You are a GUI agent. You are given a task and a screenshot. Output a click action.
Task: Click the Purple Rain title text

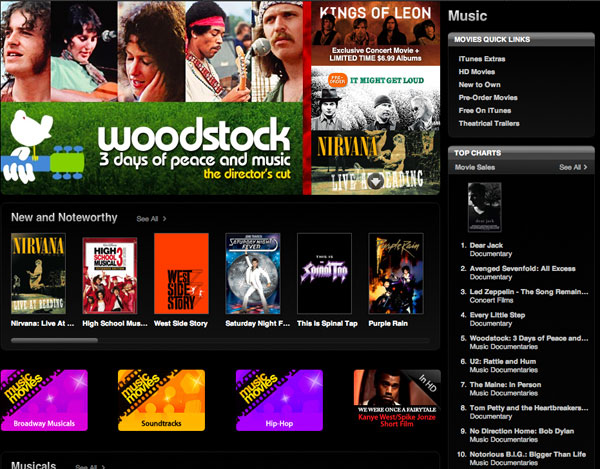tap(388, 323)
